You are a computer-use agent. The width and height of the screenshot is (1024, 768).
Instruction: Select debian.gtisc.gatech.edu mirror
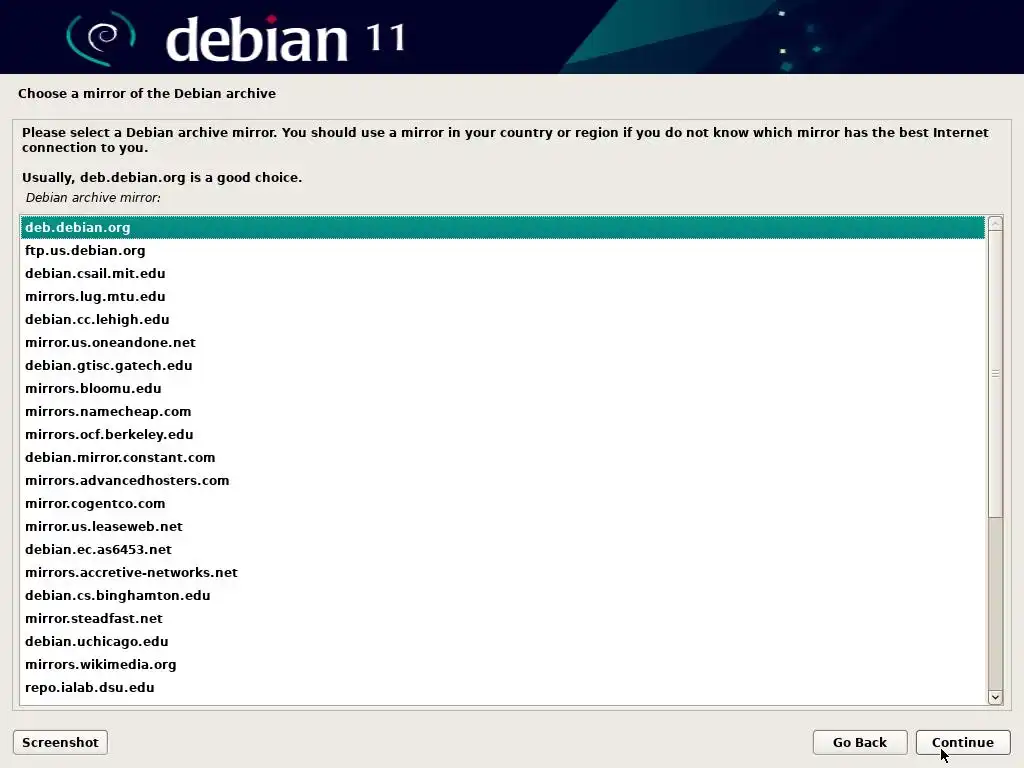(x=502, y=365)
